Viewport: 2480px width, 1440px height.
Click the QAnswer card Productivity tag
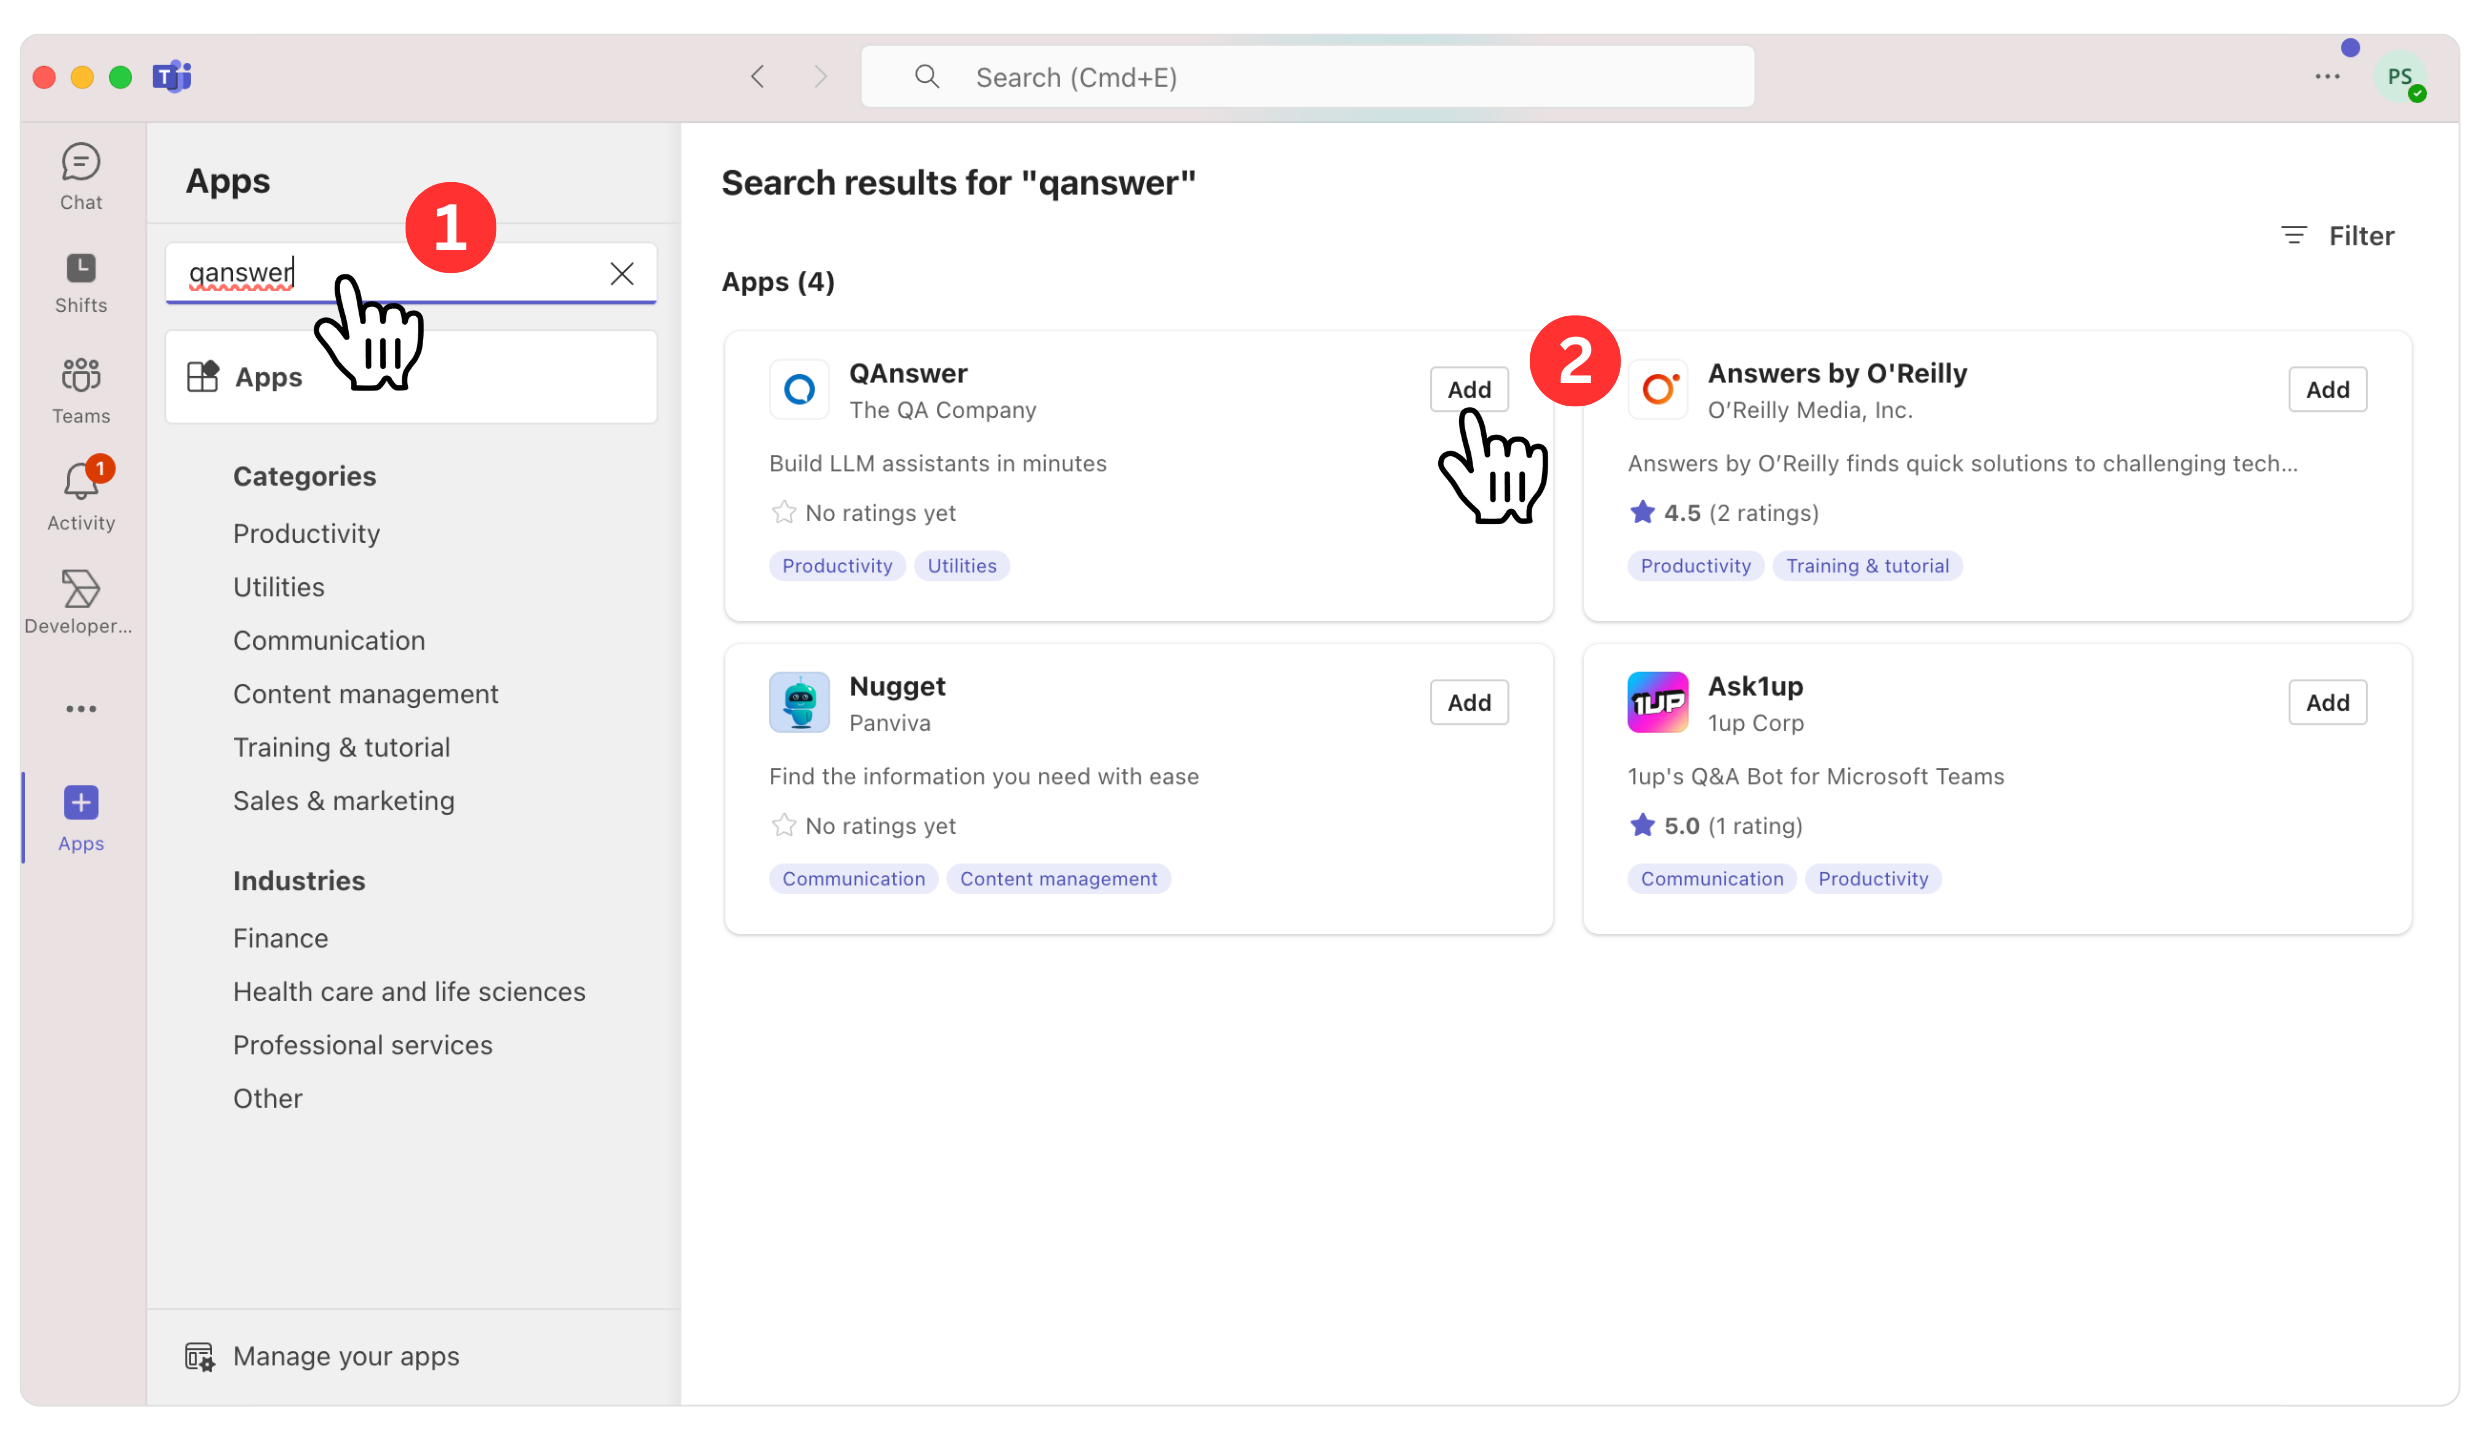pyautogui.click(x=837, y=566)
